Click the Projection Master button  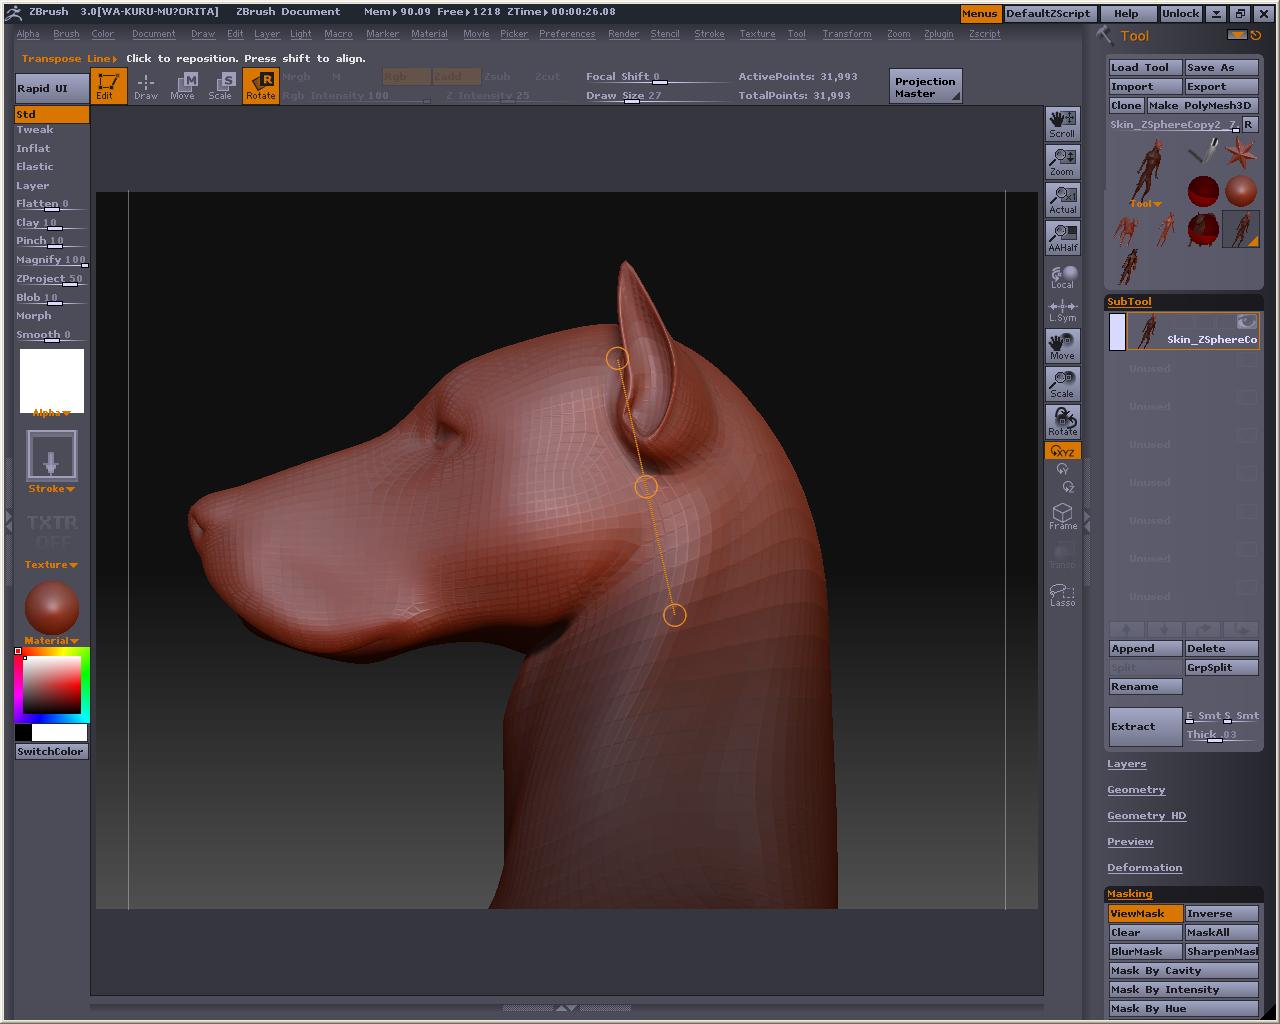(x=925, y=87)
